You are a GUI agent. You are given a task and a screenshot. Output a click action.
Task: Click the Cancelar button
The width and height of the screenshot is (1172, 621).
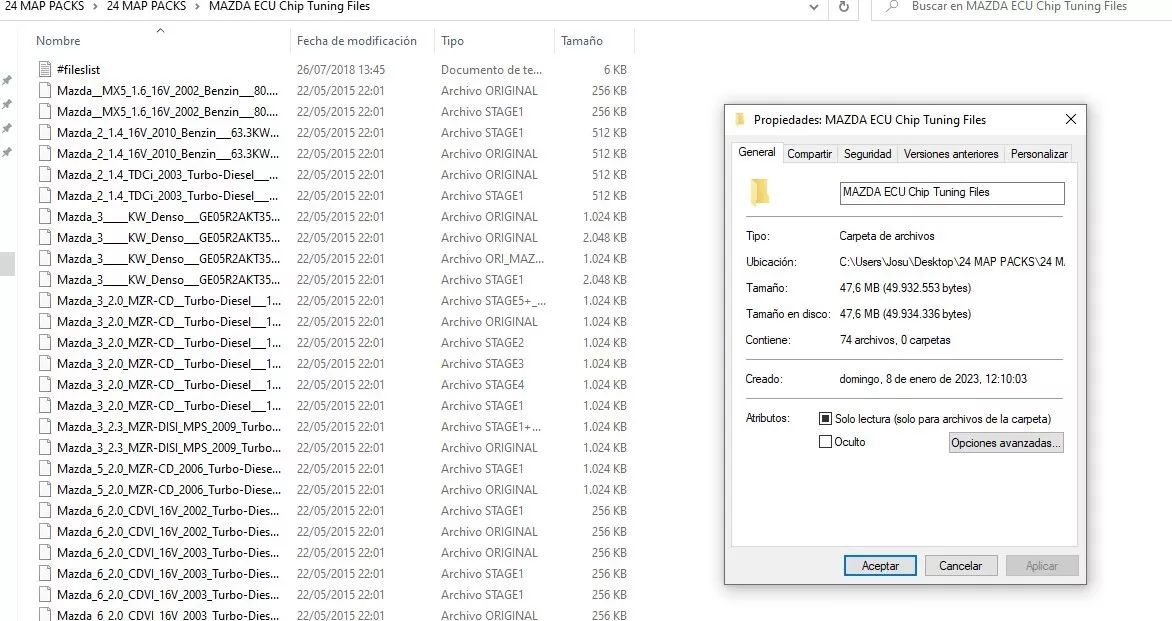(960, 566)
